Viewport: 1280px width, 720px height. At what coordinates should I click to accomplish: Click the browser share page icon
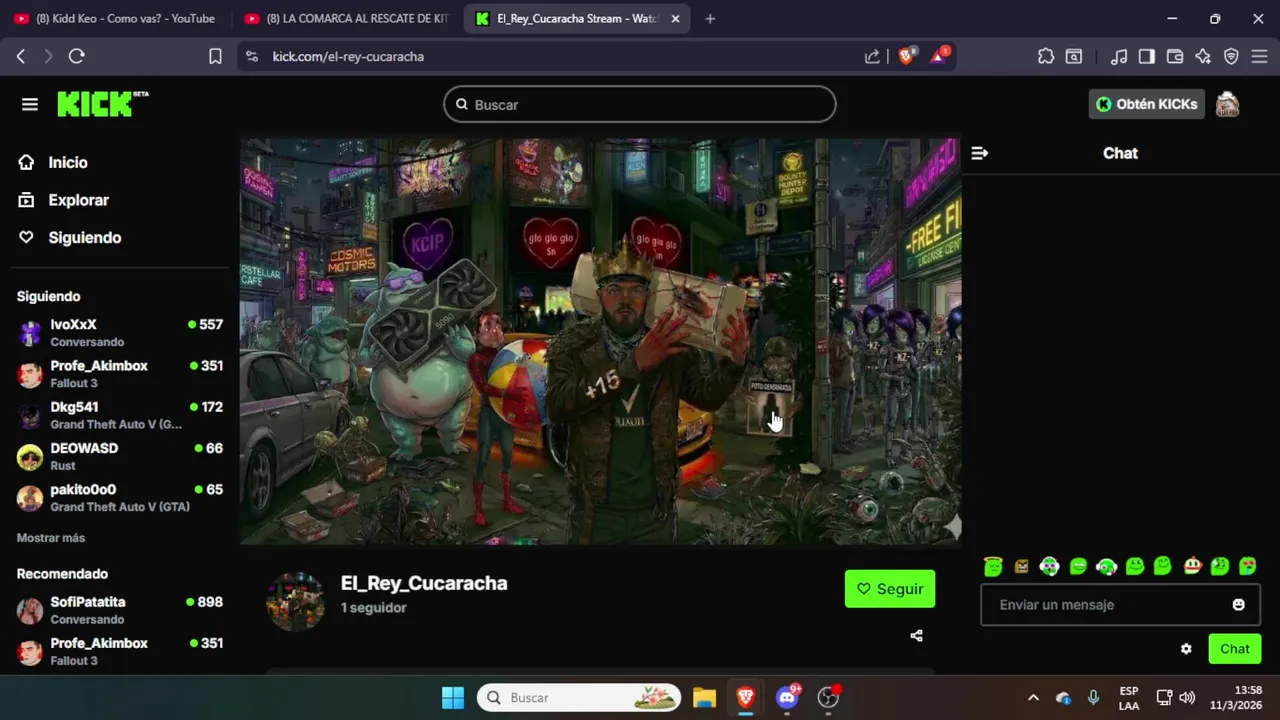[x=872, y=57]
